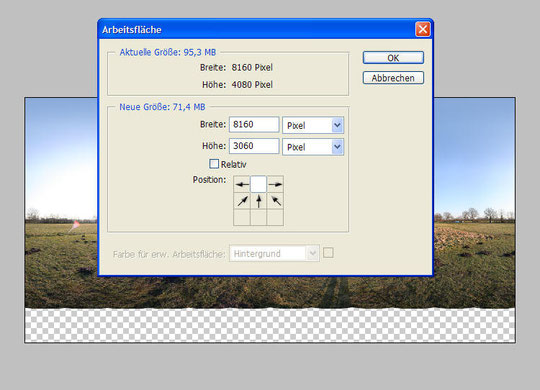Click the Neue Größe: 71,4 MB label

coord(162,107)
